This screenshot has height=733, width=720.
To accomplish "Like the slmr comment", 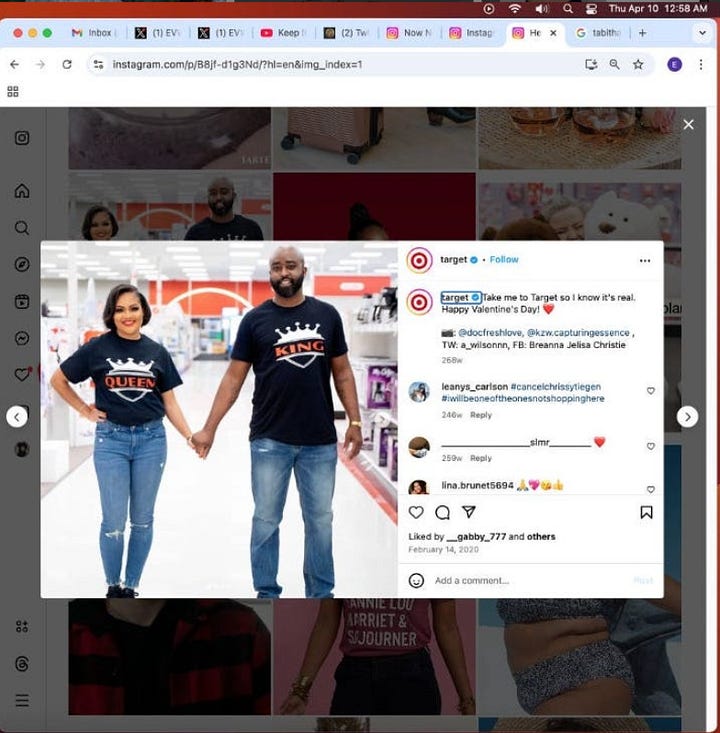I will (x=650, y=446).
